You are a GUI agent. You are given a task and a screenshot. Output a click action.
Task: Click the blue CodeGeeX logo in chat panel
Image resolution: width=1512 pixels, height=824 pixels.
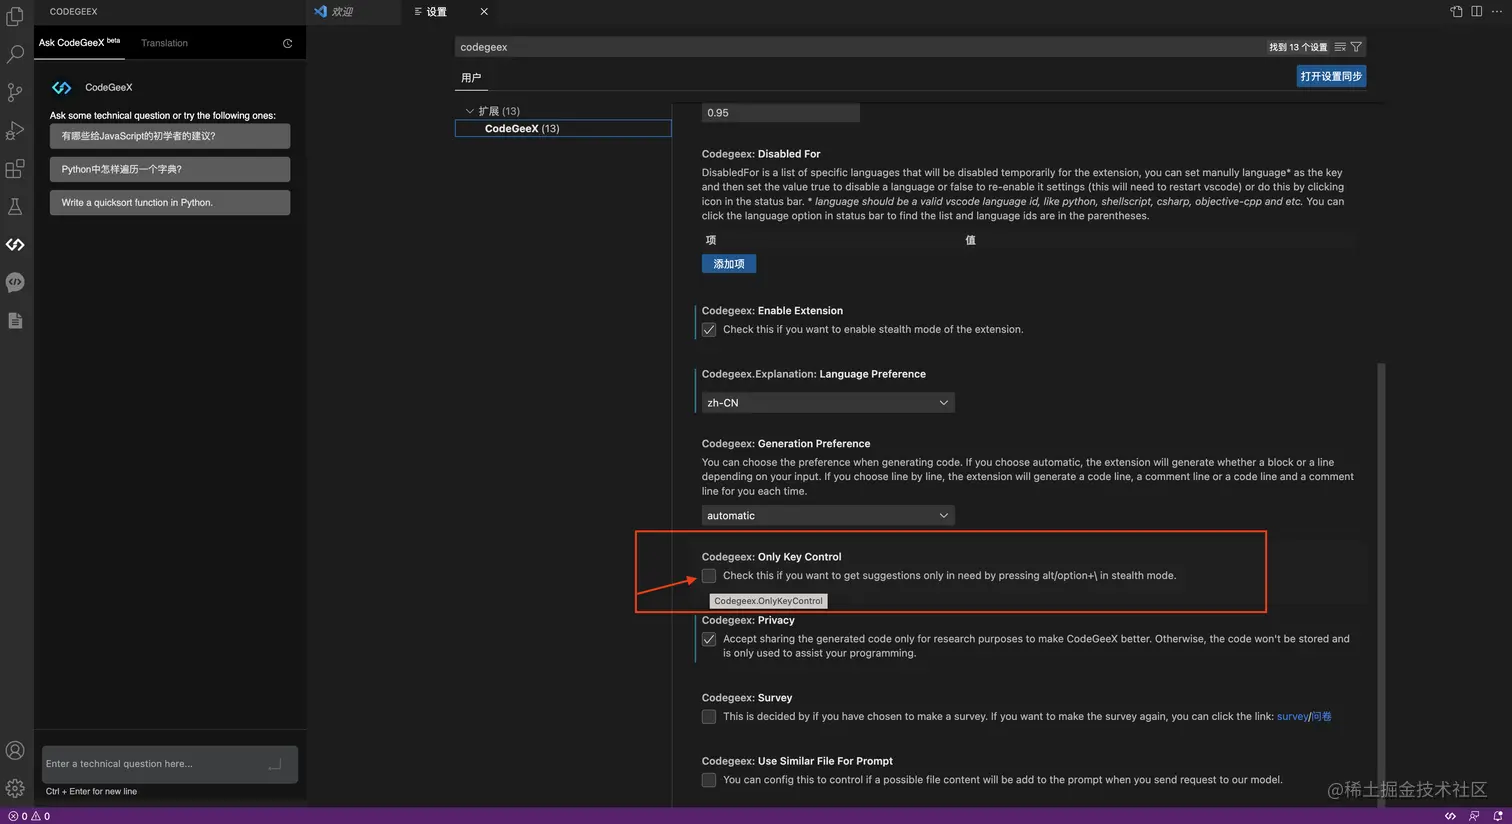tap(62, 88)
